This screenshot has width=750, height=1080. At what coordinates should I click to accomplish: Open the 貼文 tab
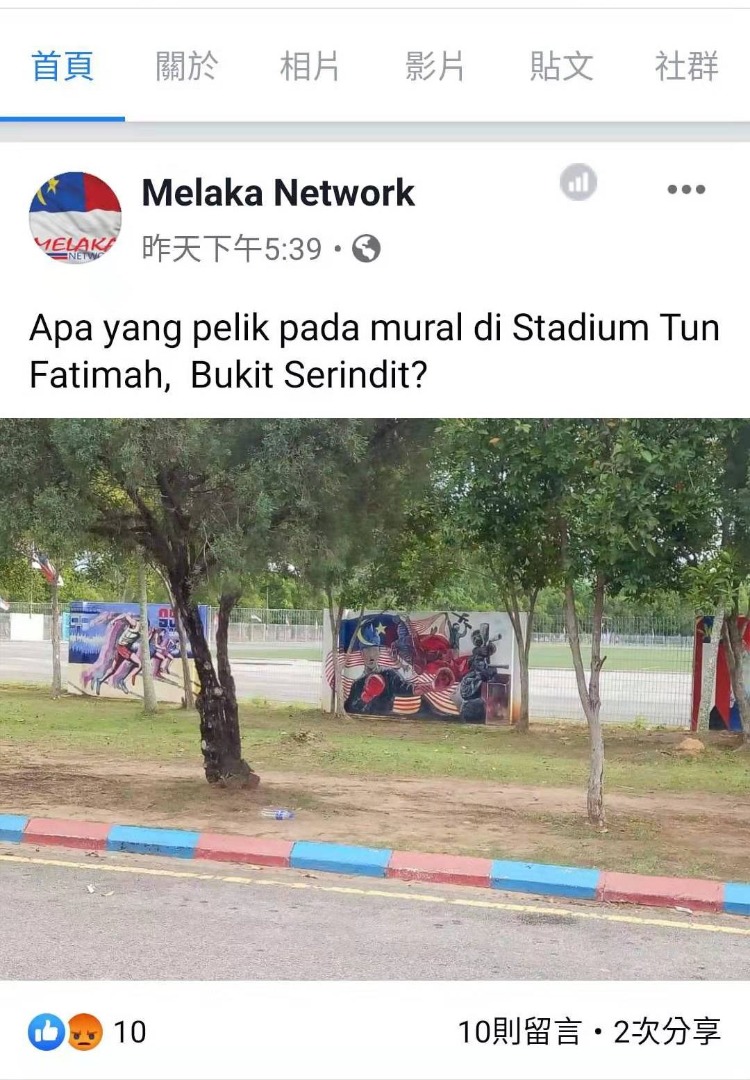[561, 67]
